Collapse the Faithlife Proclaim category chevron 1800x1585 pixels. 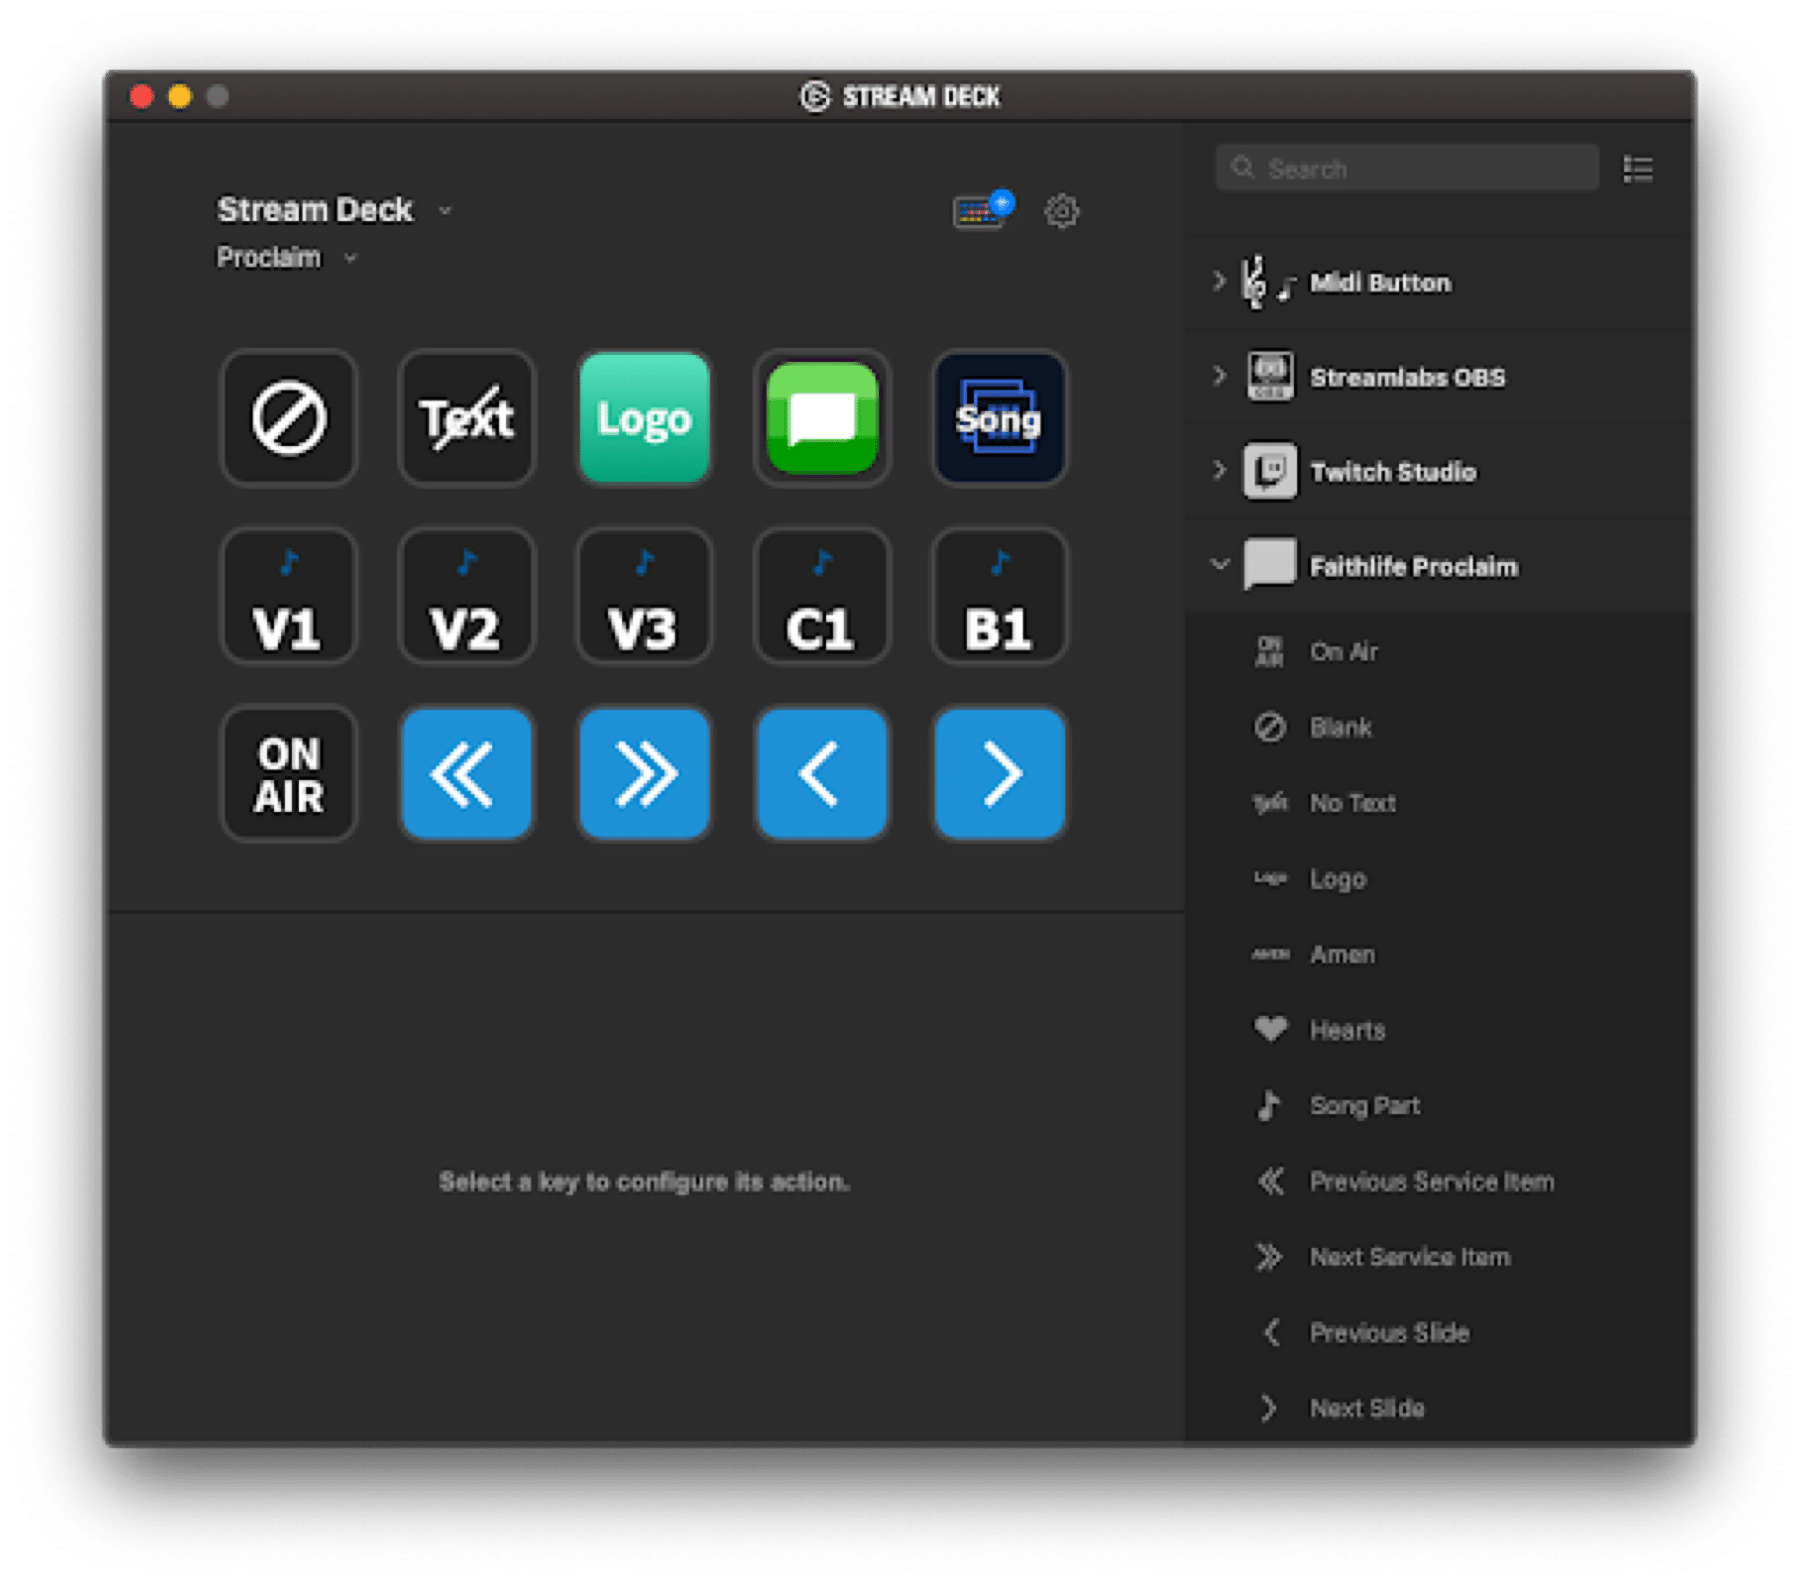coord(1219,564)
